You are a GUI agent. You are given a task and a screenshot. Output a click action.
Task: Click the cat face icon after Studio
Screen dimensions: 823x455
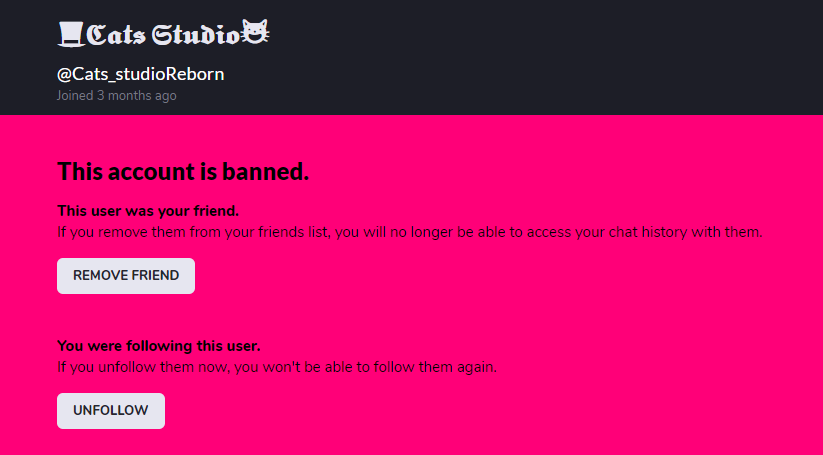pos(256,32)
